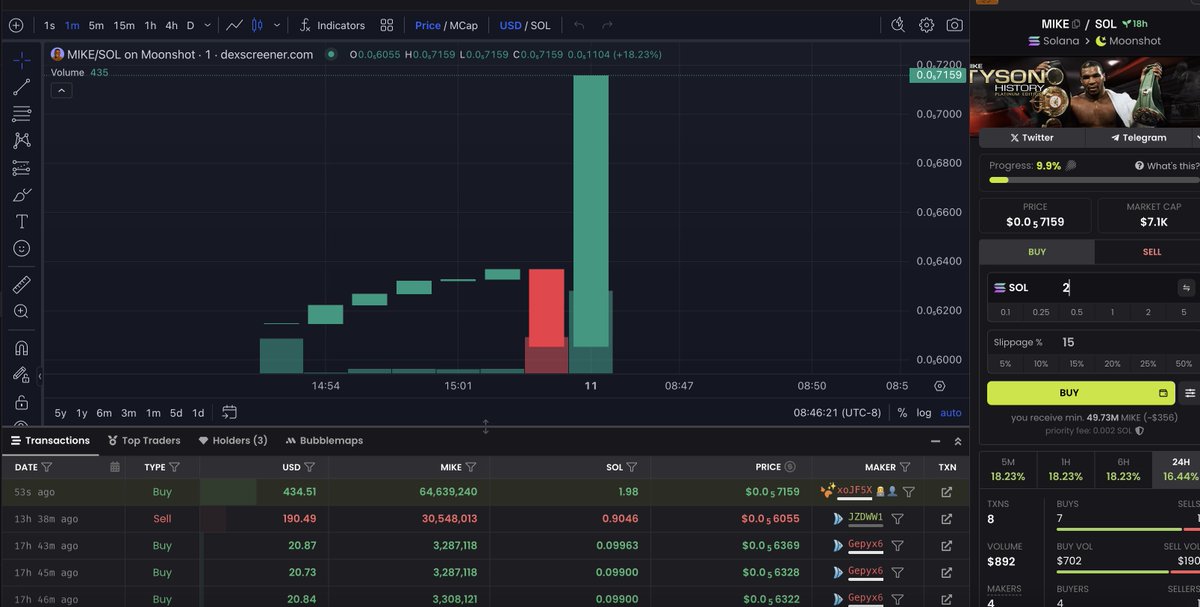Toggle magnet mode for drawings
1200x607 pixels.
tap(21, 348)
